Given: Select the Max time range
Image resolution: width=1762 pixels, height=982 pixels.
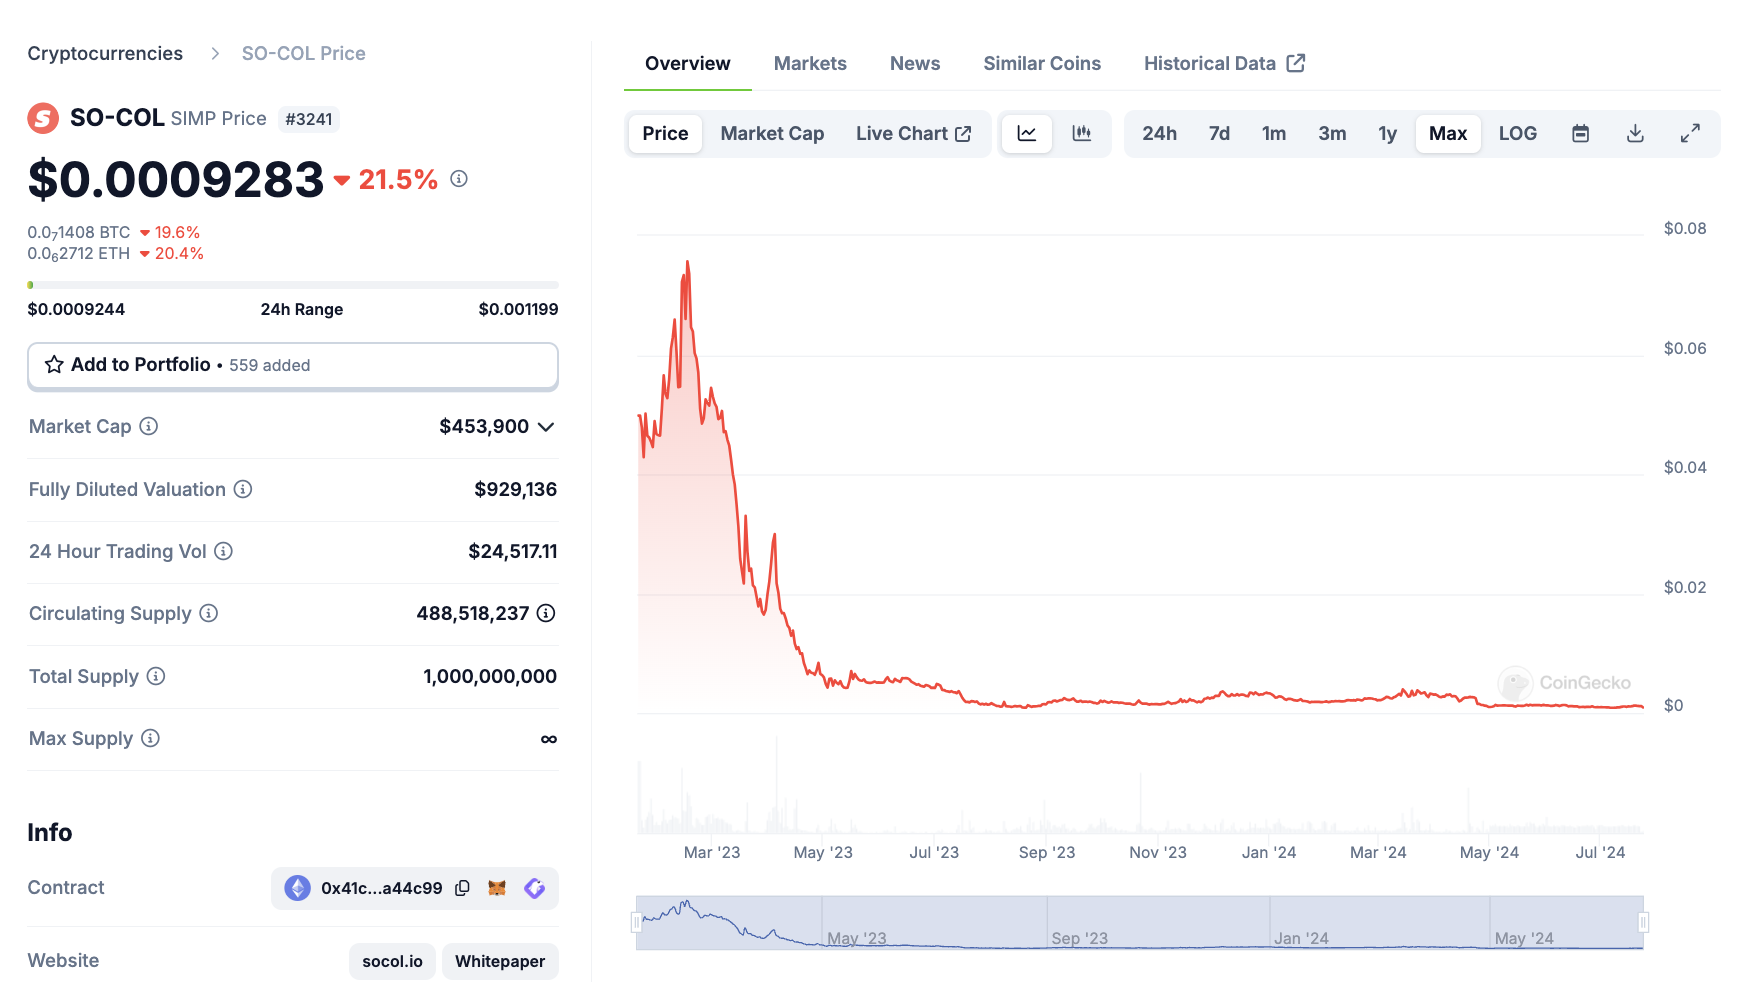Looking at the screenshot, I should (1447, 133).
